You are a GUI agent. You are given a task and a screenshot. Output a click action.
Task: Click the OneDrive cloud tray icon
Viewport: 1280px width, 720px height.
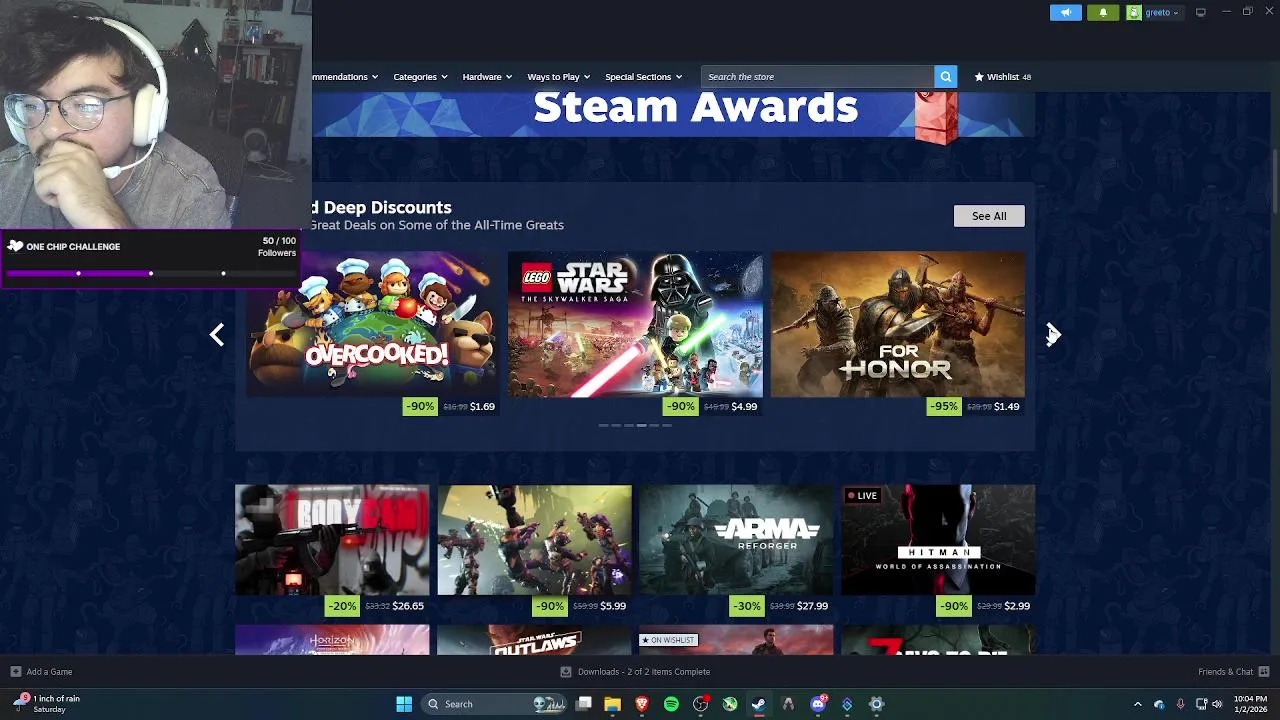tap(1159, 704)
